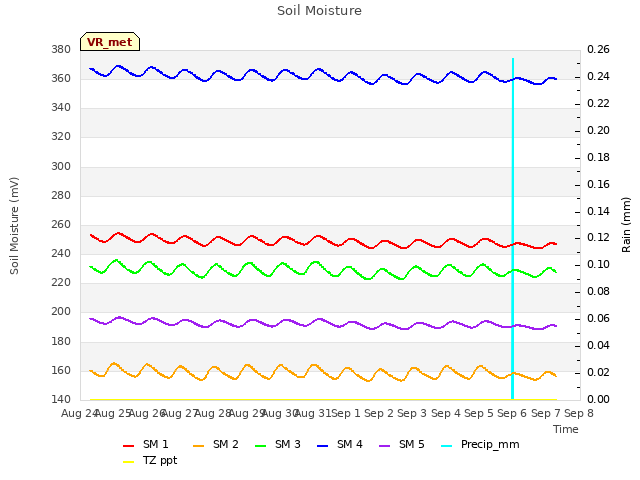Image resolution: width=640 pixels, height=480 pixels.
Task: Select TZ ppt legend entry
Action: click(x=150, y=460)
